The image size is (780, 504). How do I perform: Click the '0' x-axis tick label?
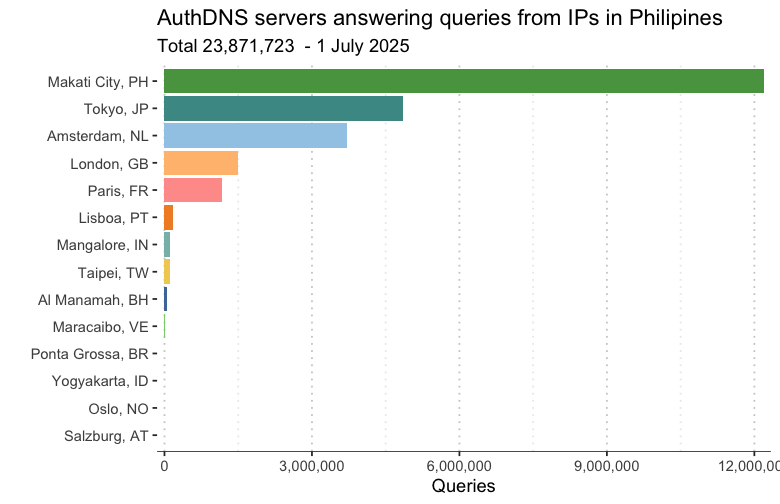pyautogui.click(x=164, y=466)
